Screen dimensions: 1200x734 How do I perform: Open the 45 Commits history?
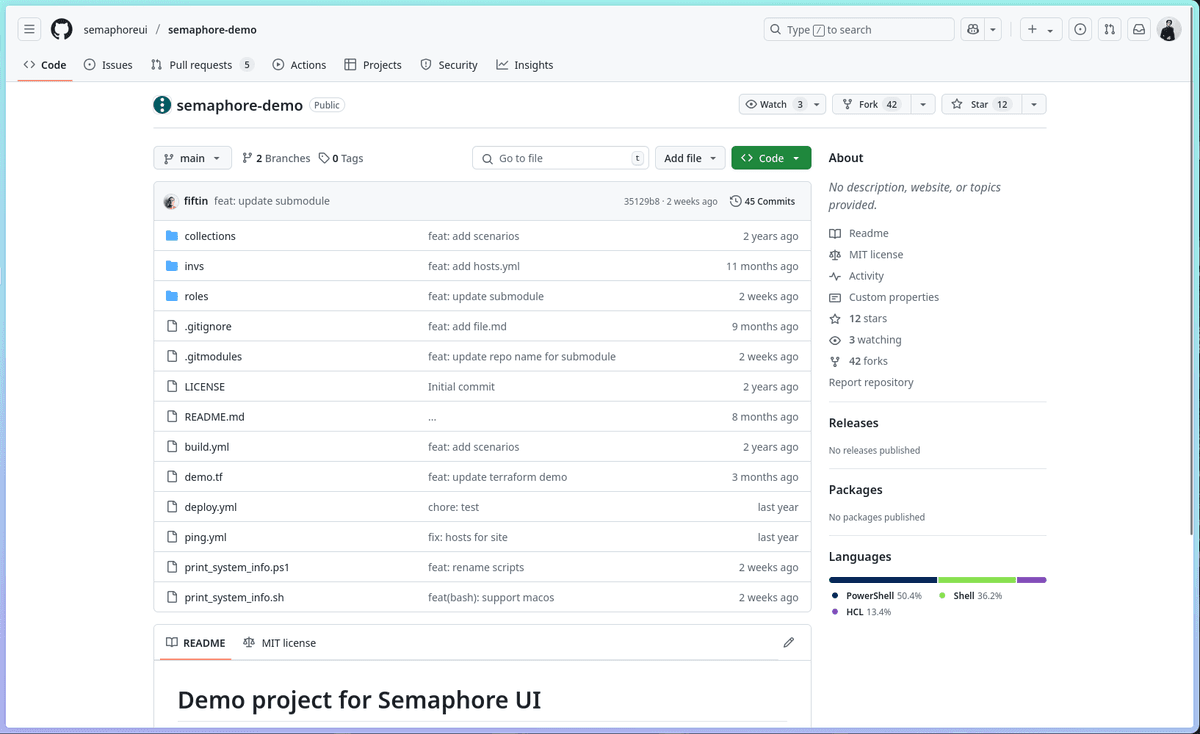click(763, 201)
